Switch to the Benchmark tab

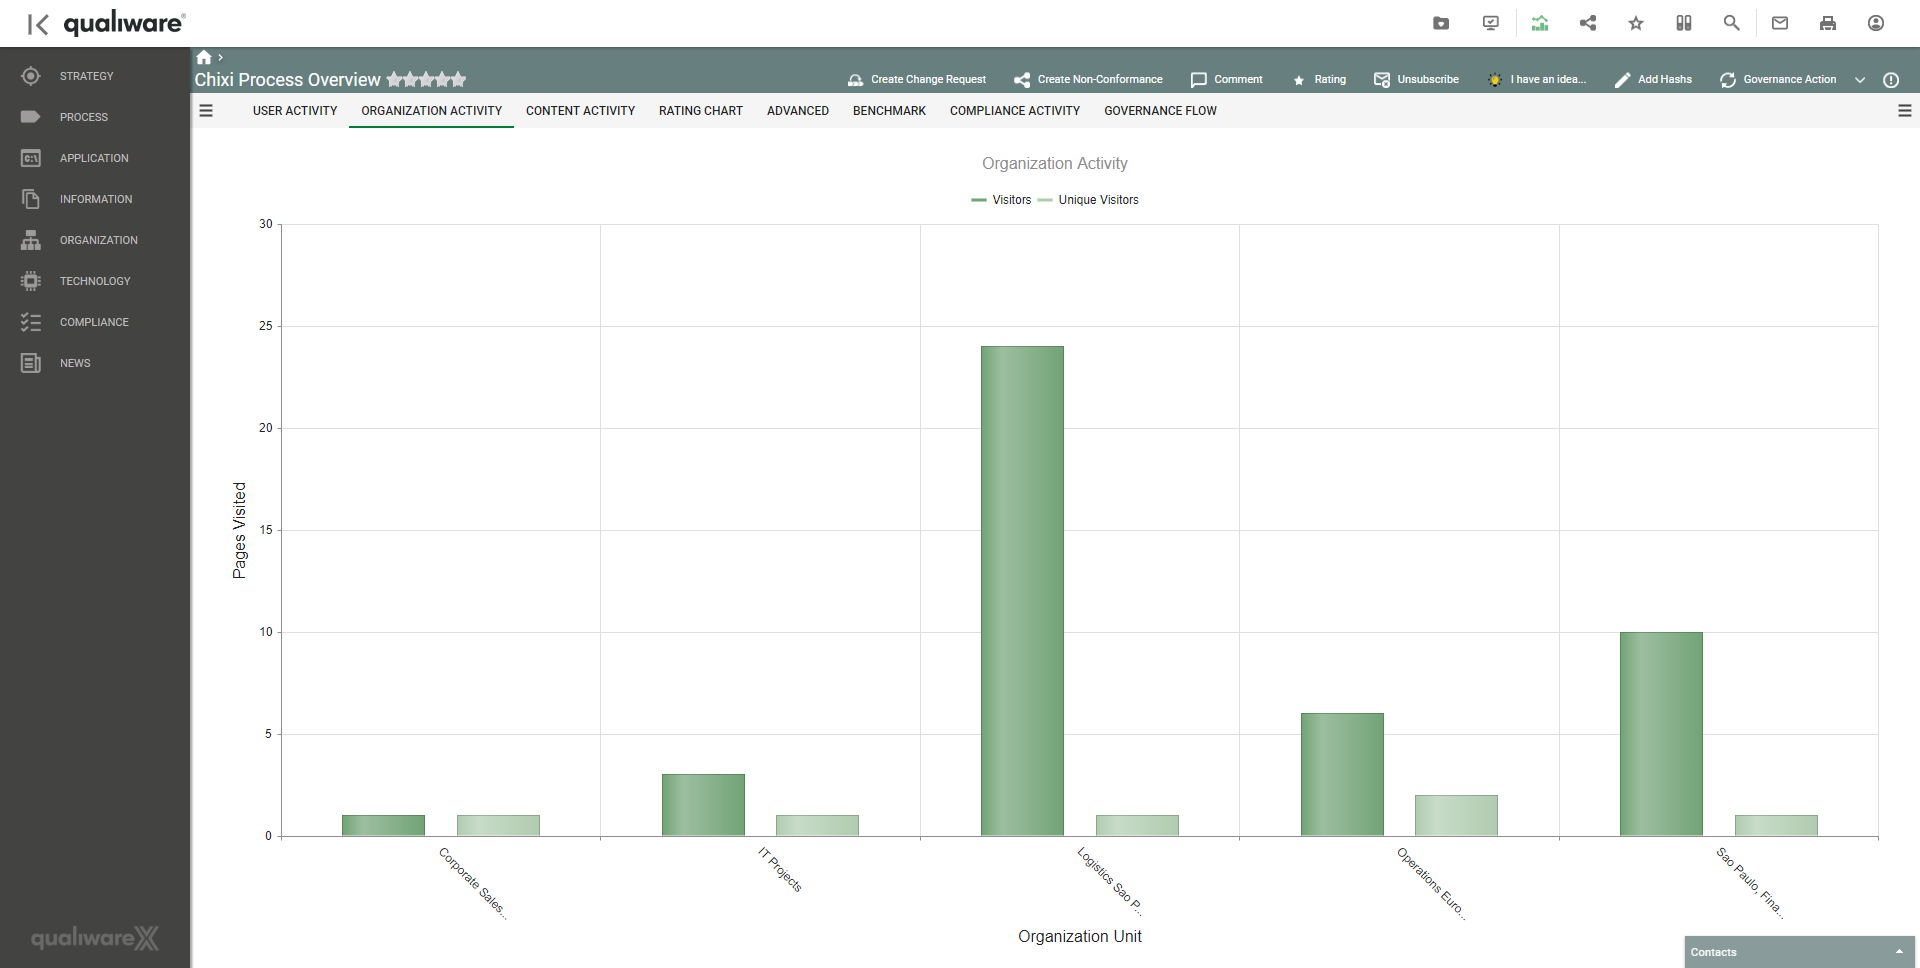point(889,111)
